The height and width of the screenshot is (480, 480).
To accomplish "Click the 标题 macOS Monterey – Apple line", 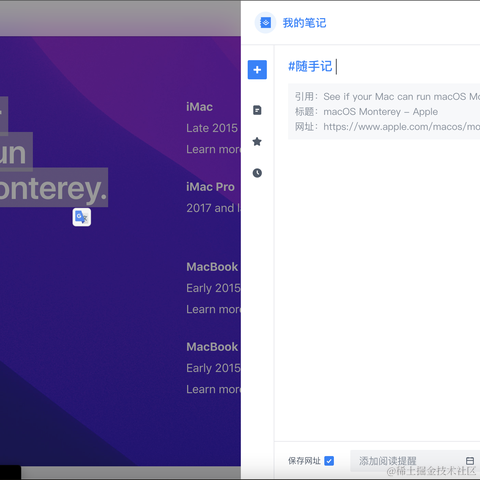I will click(x=366, y=112).
